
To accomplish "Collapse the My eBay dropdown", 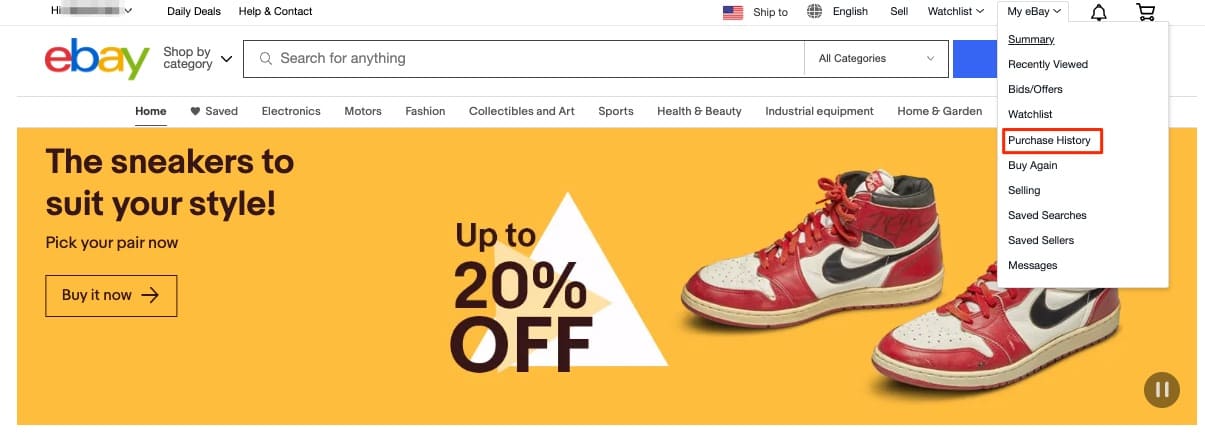I will [1035, 12].
